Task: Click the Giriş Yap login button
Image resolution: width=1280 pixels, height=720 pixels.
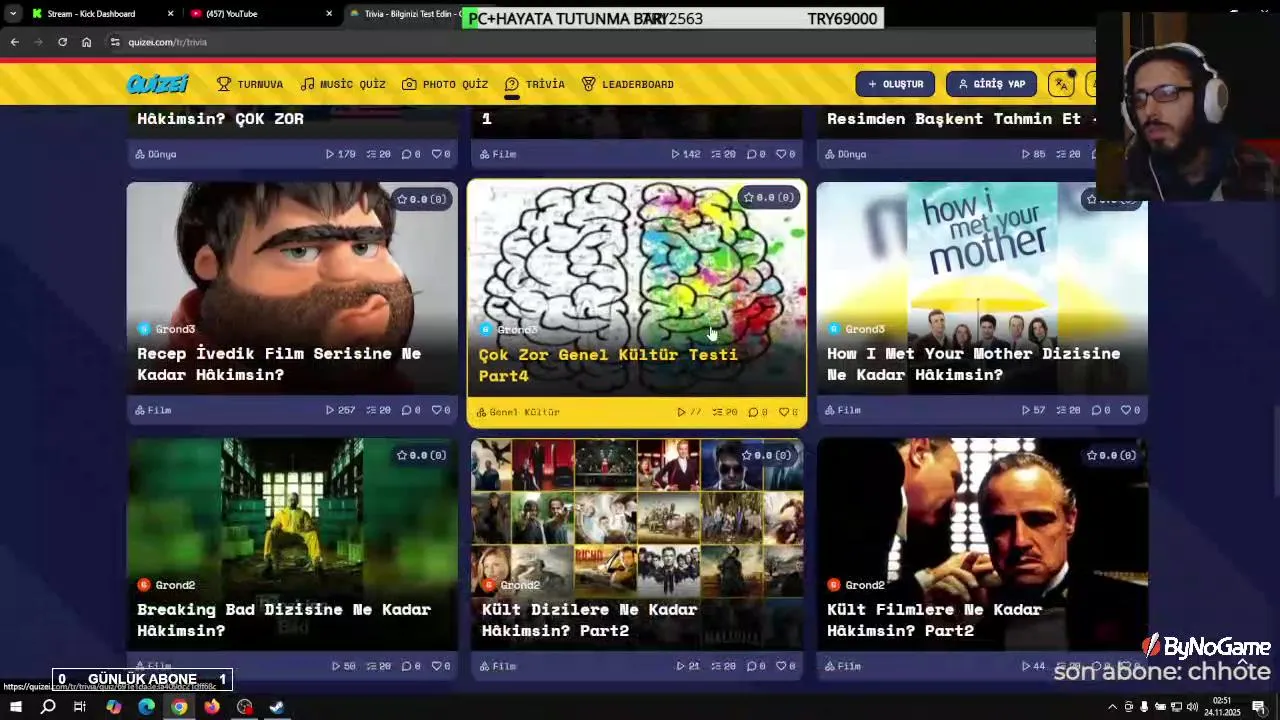Action: pyautogui.click(x=991, y=84)
